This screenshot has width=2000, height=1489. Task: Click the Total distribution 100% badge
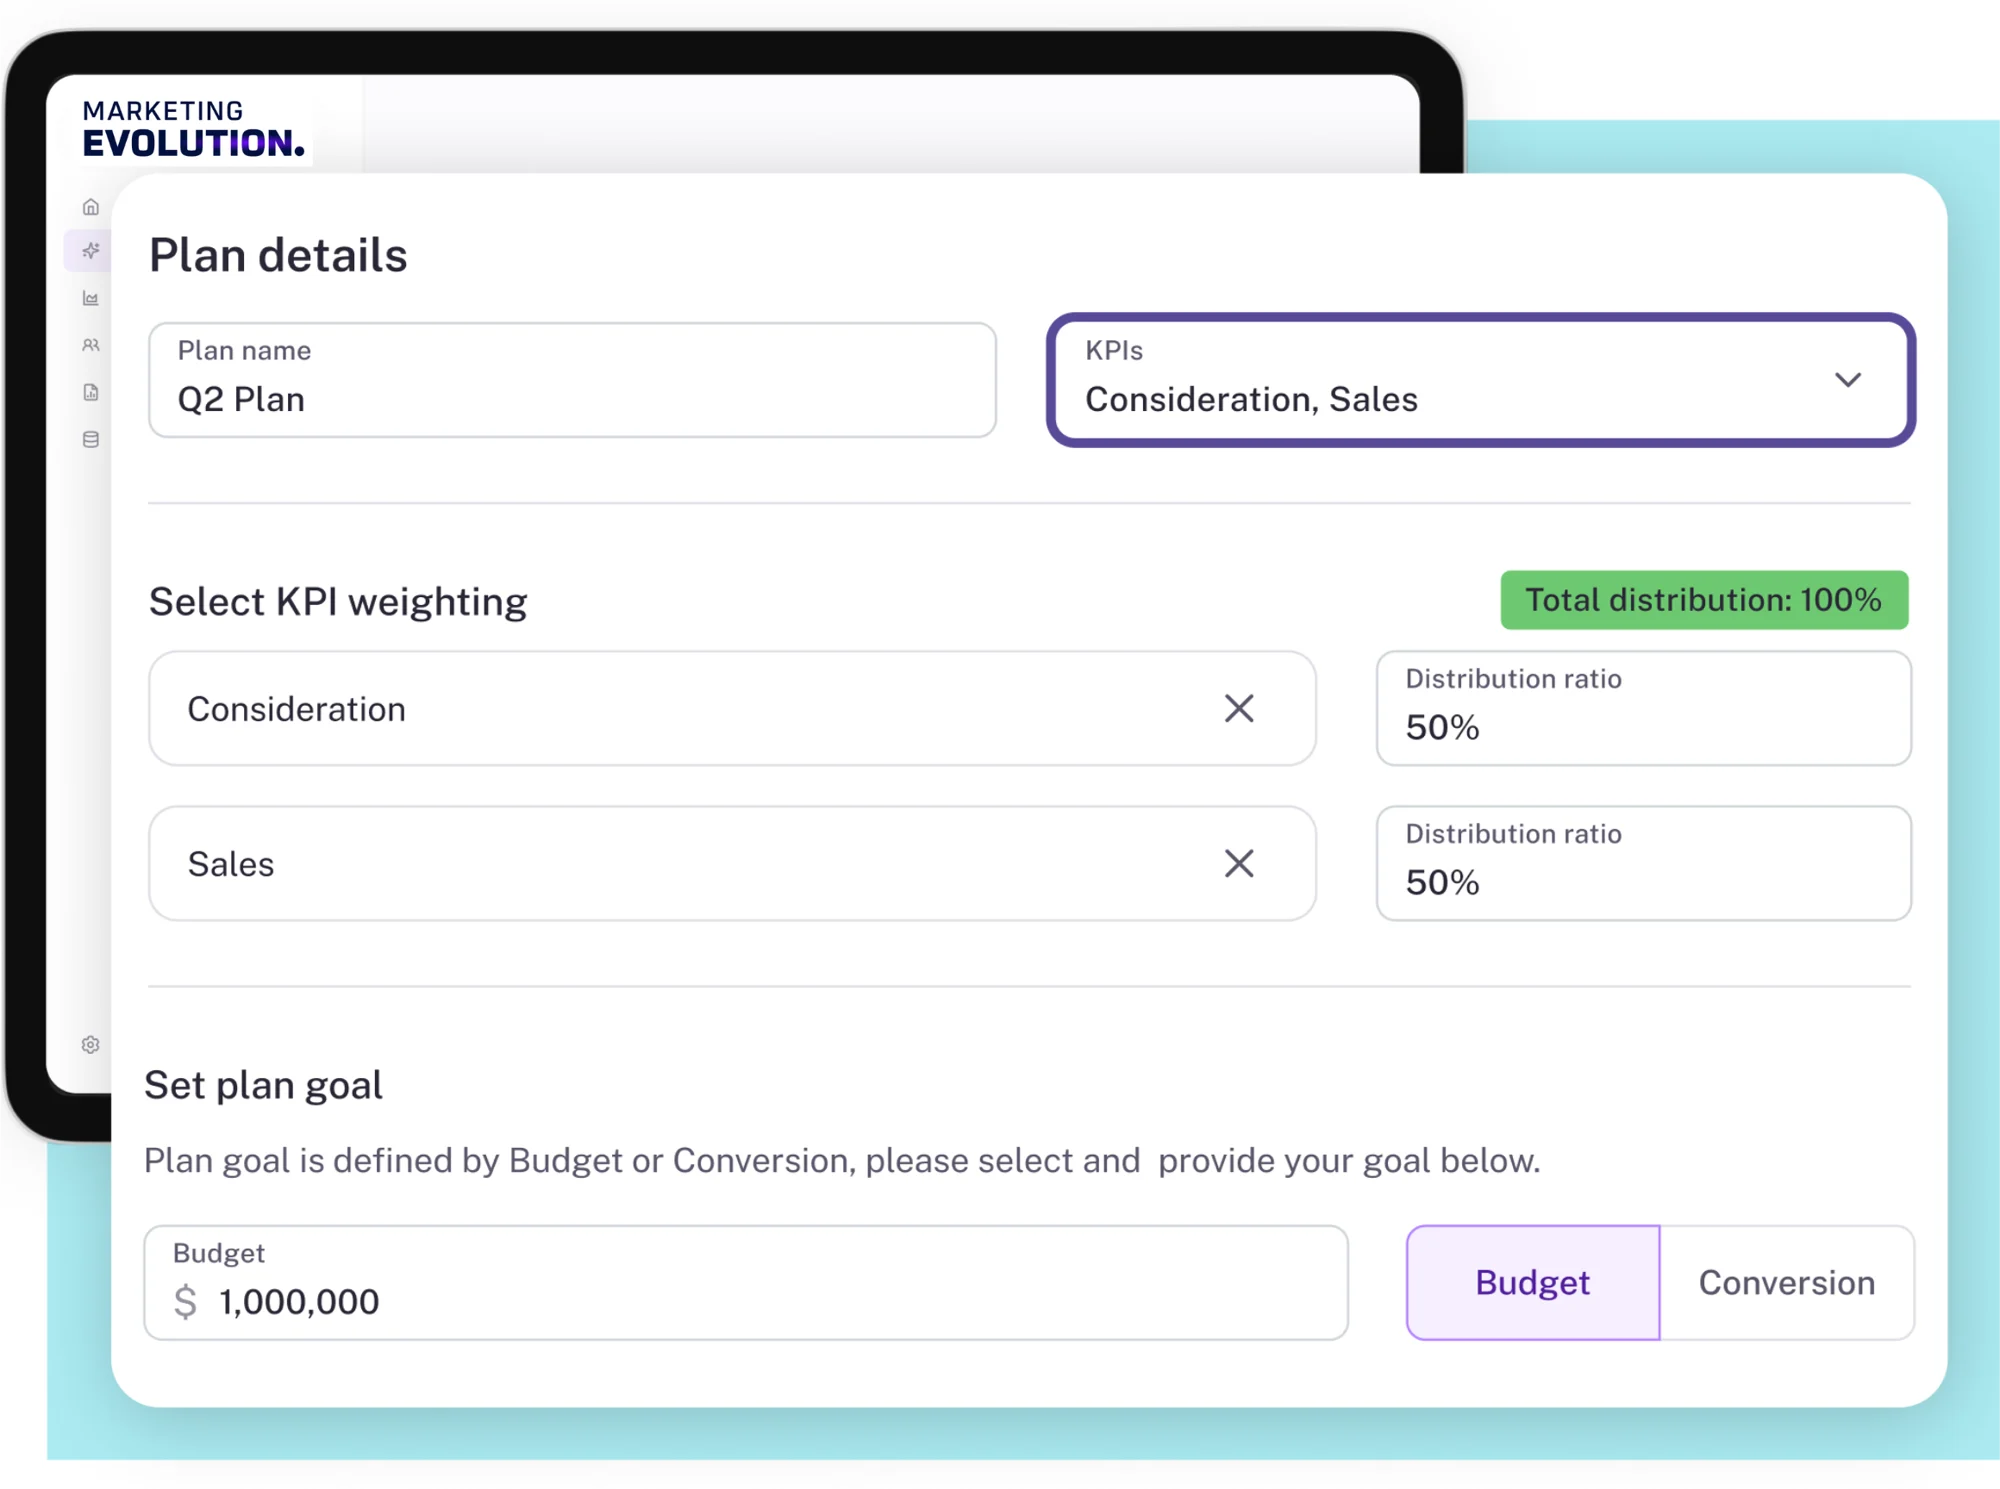[x=1703, y=600]
